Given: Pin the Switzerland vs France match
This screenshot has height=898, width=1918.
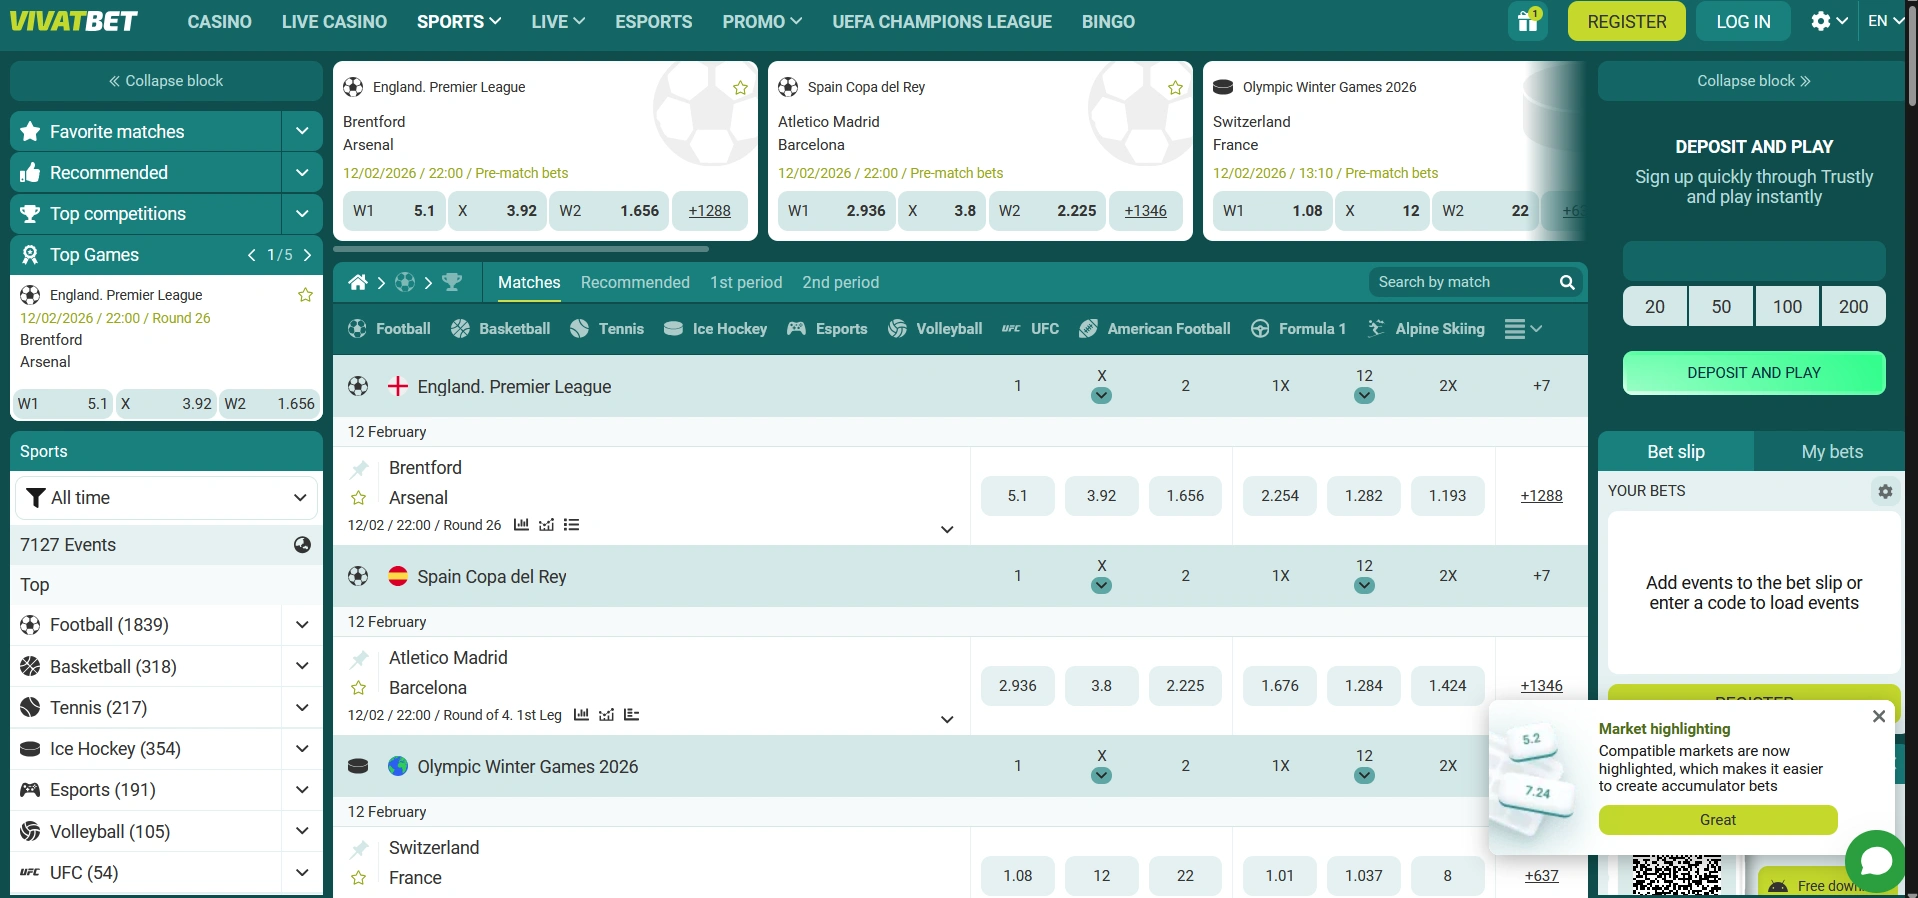Looking at the screenshot, I should point(360,848).
